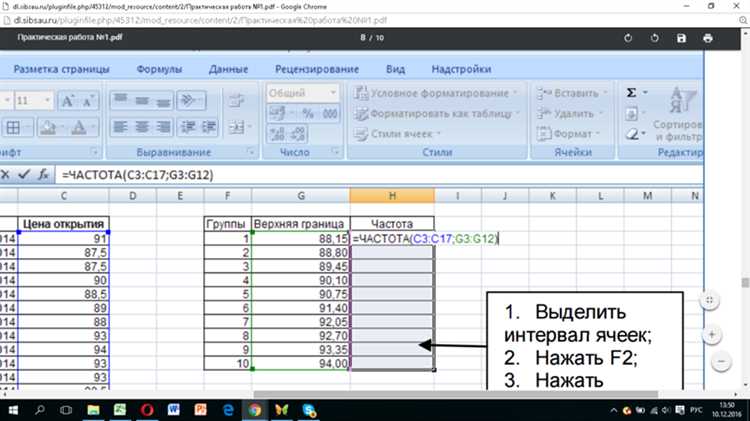Open 'Разметка страницы' ribbon tab
750x421 pixels.
pos(61,69)
